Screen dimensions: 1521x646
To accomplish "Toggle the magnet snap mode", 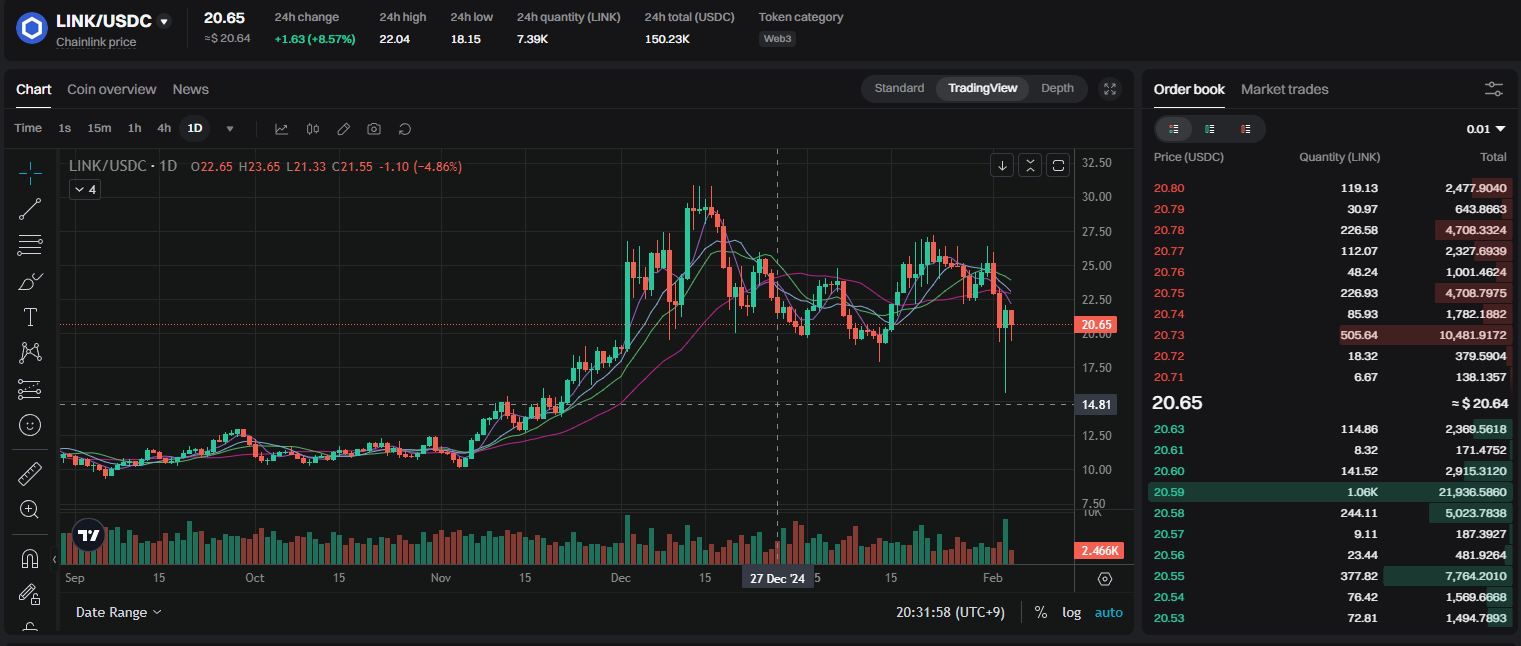I will [30, 558].
